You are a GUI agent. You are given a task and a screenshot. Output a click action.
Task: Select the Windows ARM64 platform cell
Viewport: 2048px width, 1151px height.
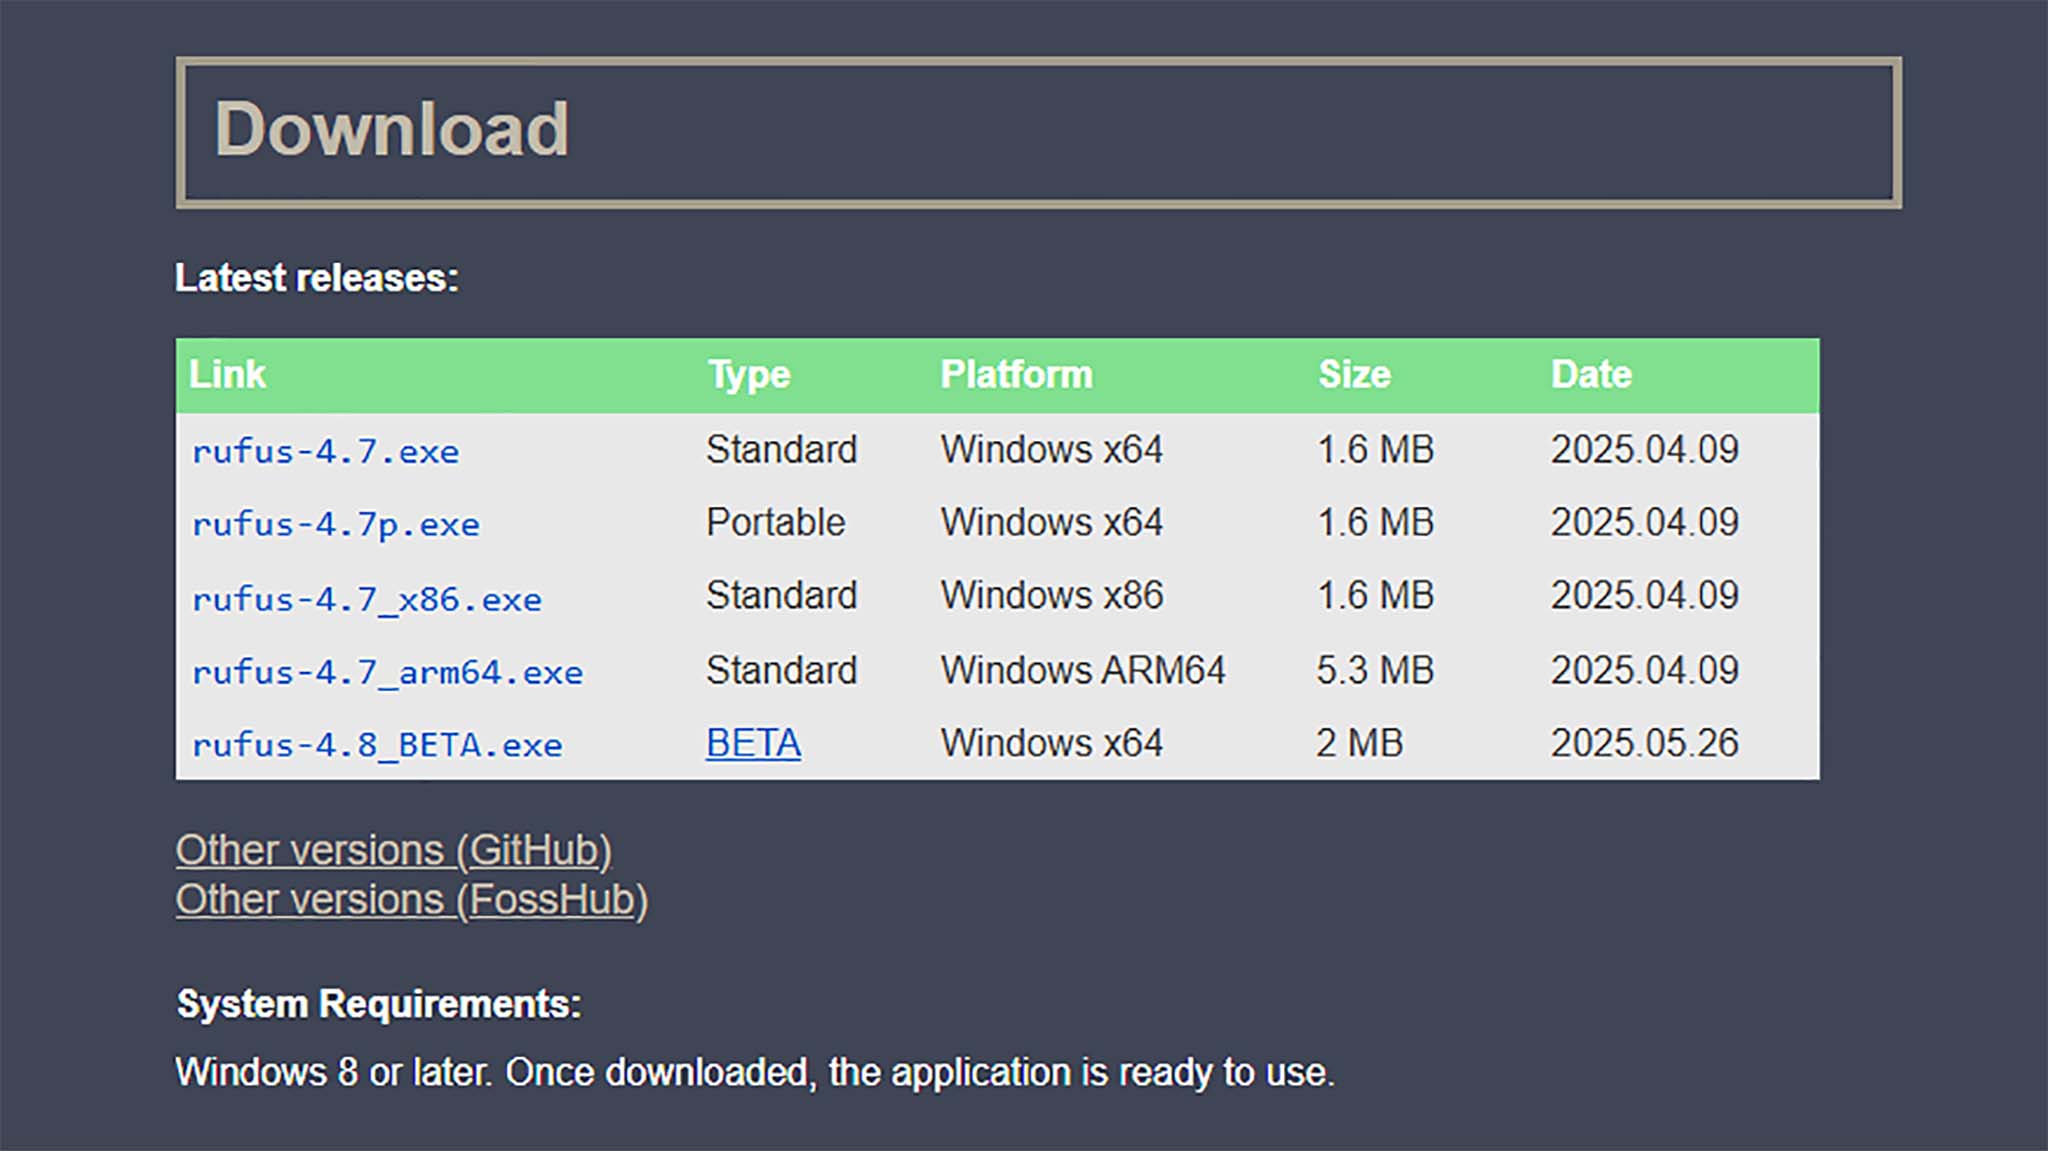(1082, 670)
